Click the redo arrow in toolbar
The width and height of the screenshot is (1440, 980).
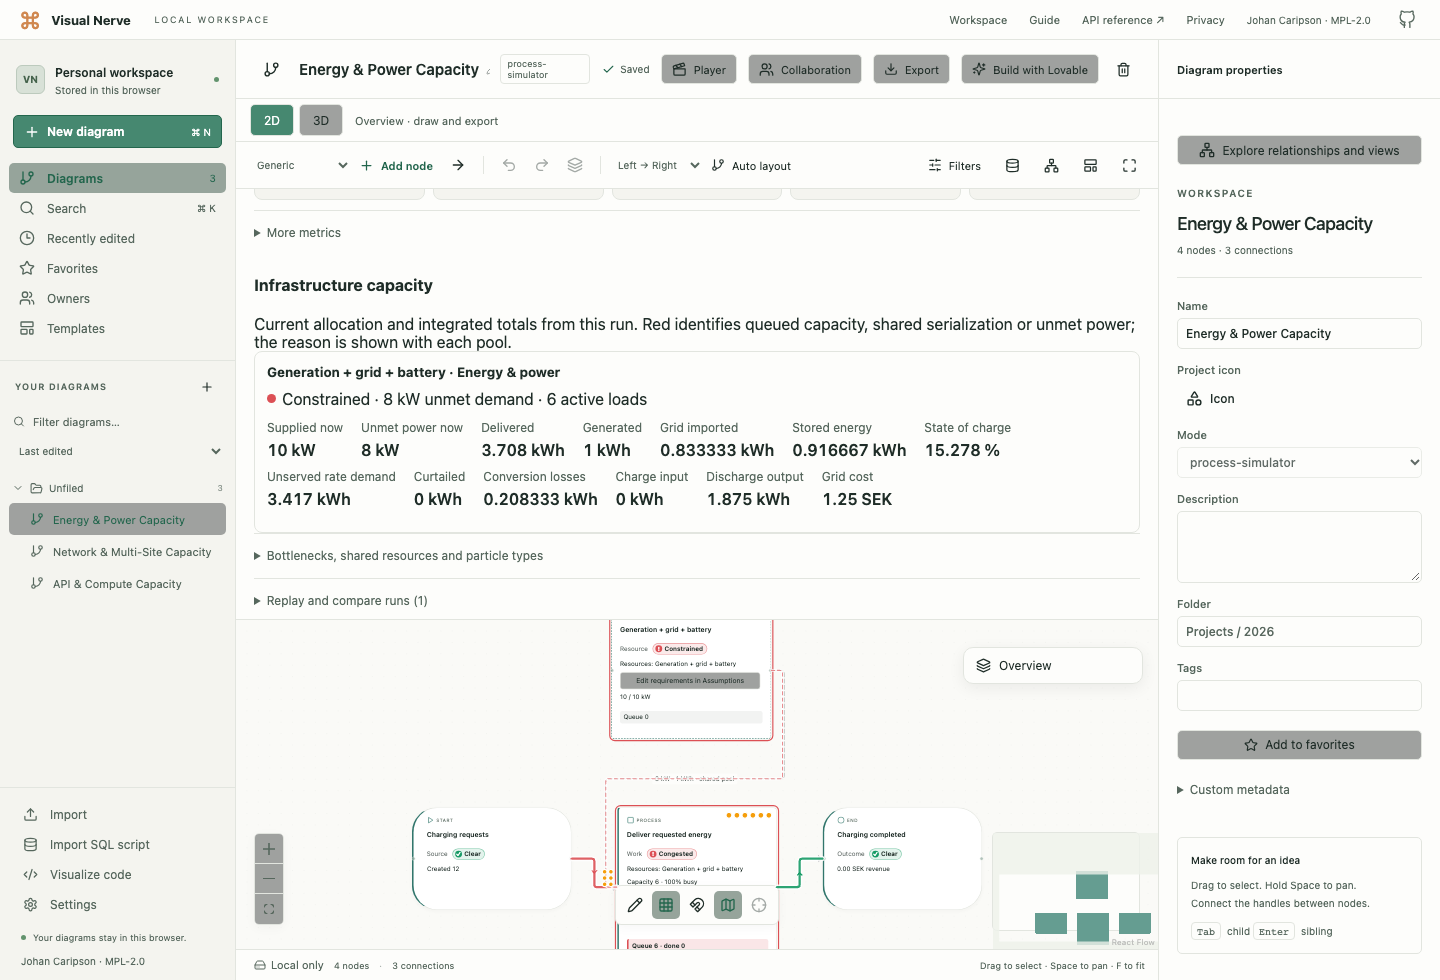pyautogui.click(x=542, y=166)
